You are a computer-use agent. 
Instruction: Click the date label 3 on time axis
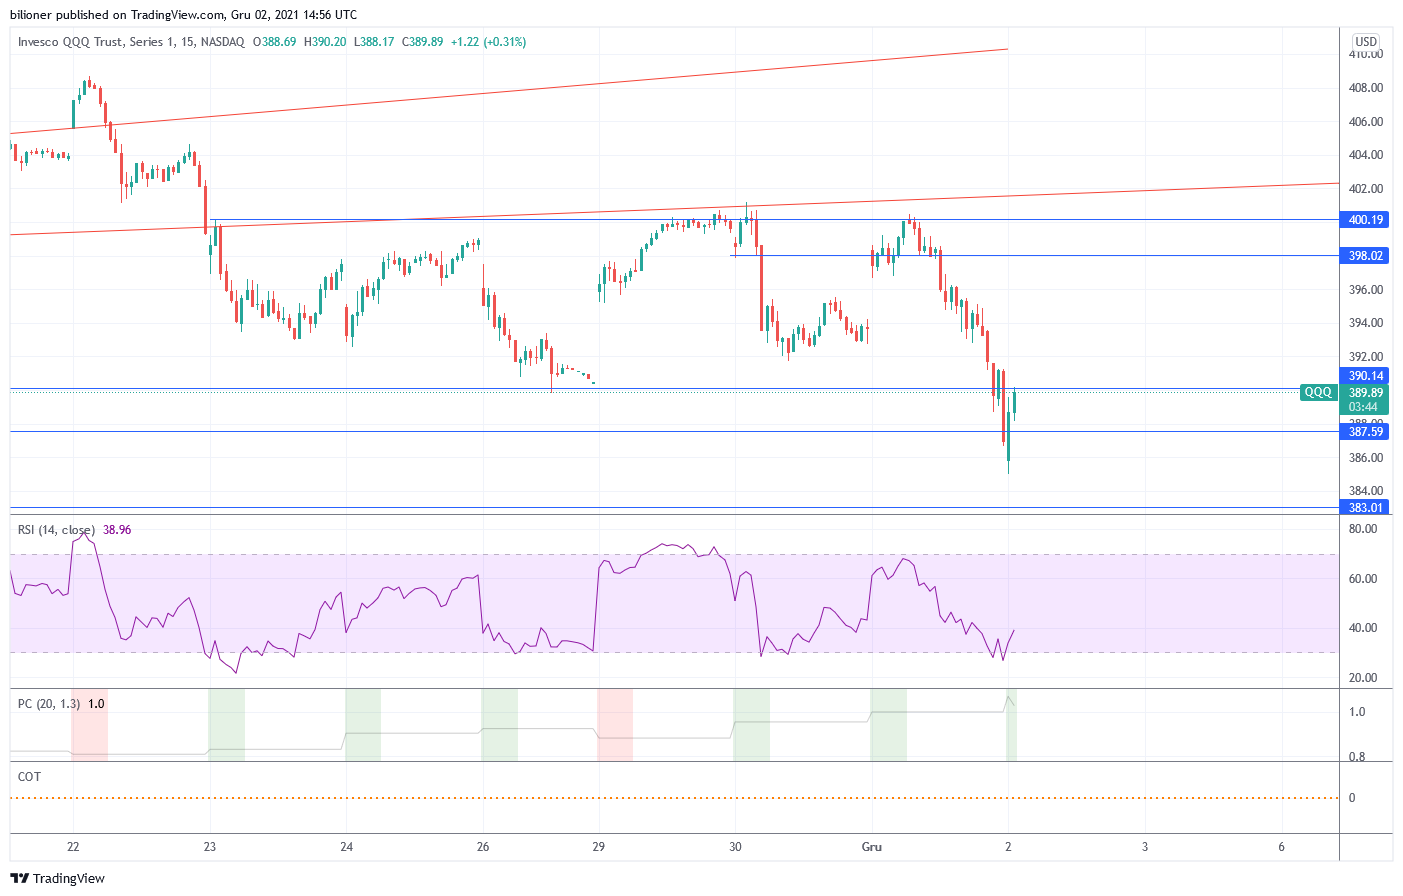coord(1145,847)
